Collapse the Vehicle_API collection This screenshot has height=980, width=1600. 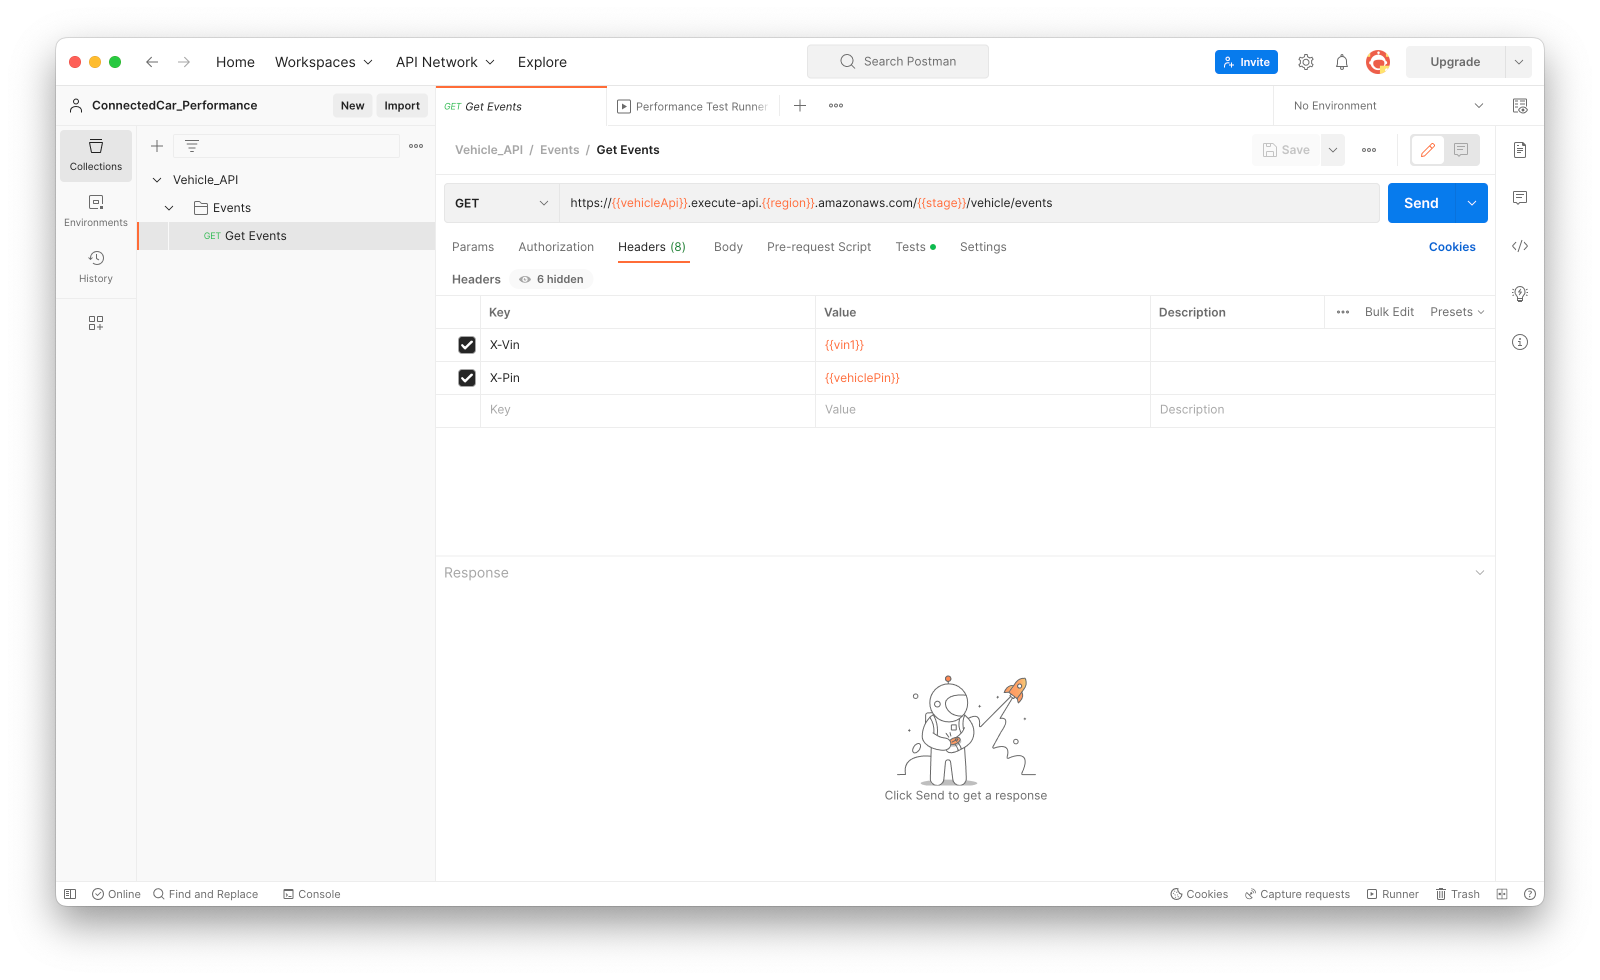click(157, 180)
